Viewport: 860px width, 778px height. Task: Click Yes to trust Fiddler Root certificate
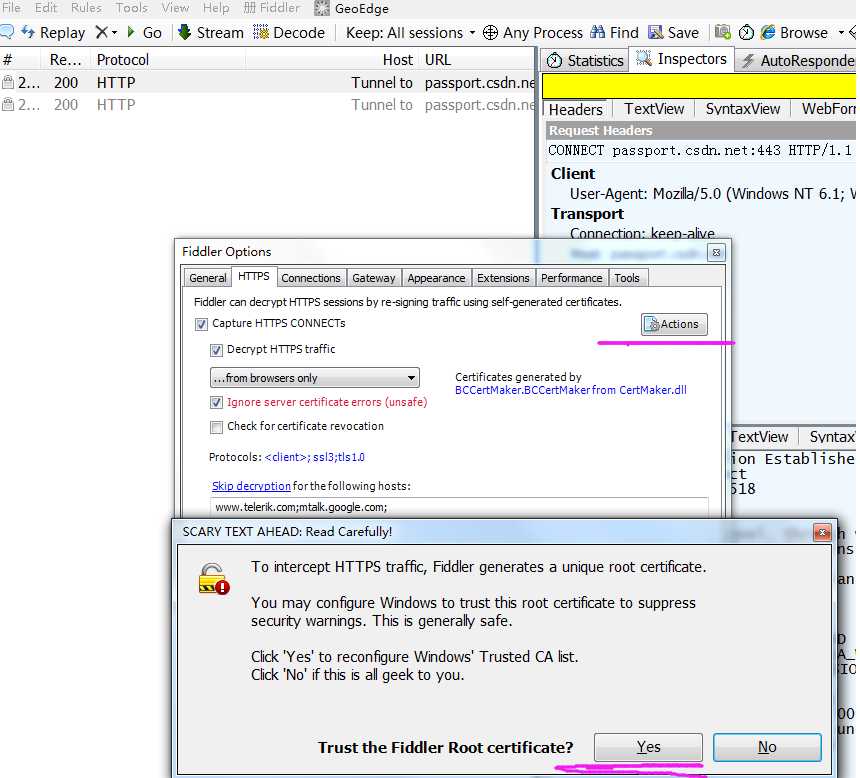[648, 747]
